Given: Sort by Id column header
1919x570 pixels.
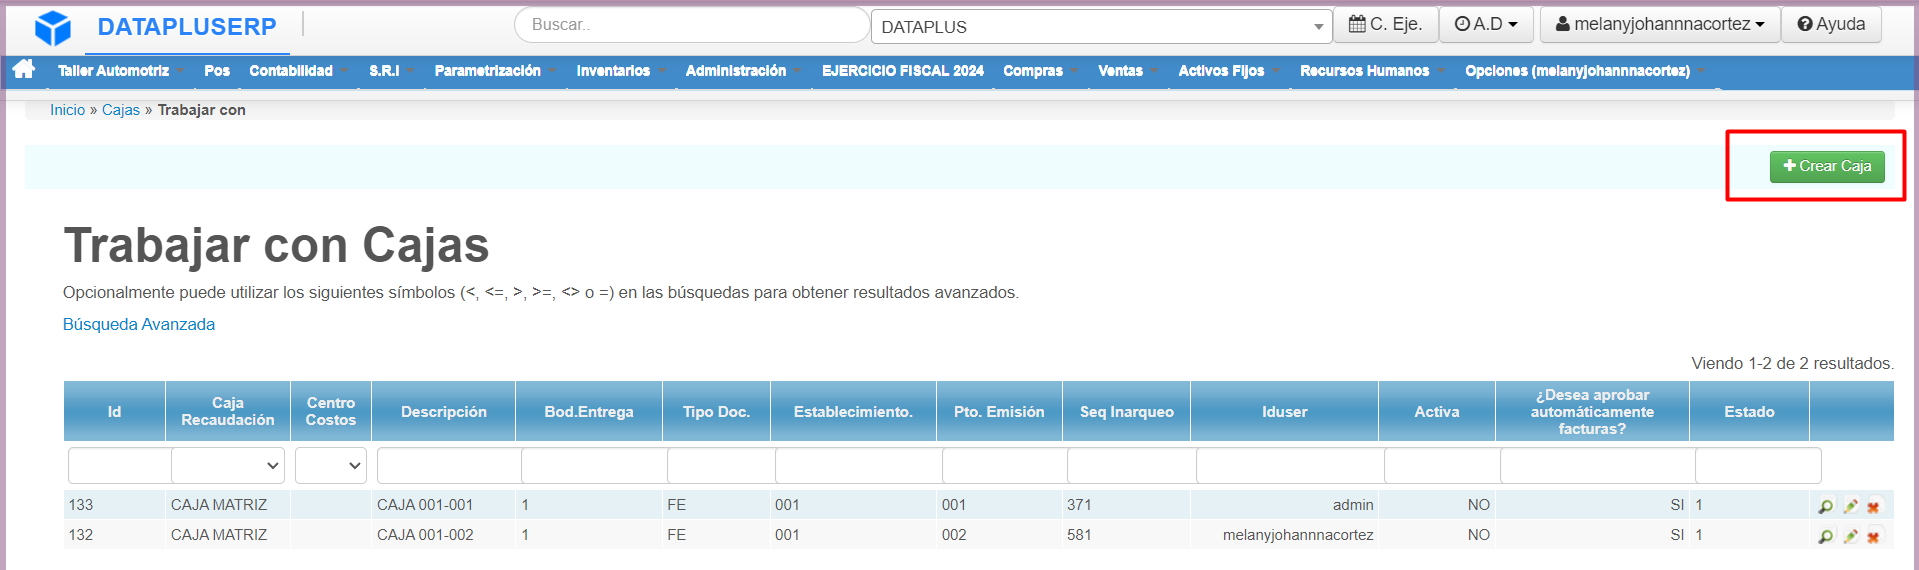Looking at the screenshot, I should [114, 412].
